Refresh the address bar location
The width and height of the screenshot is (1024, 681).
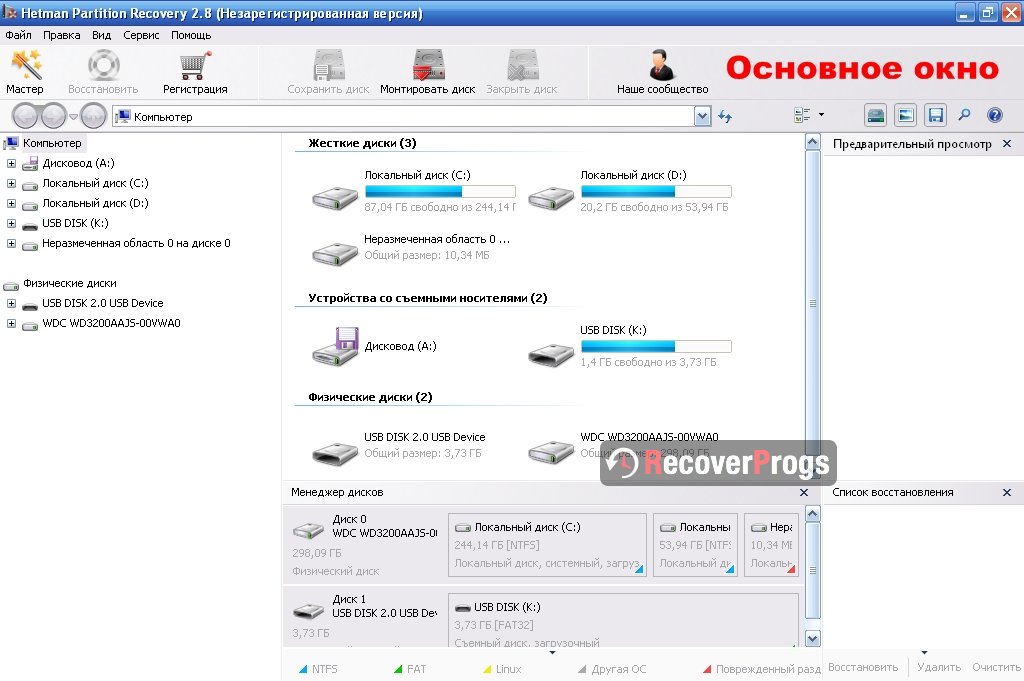725,116
